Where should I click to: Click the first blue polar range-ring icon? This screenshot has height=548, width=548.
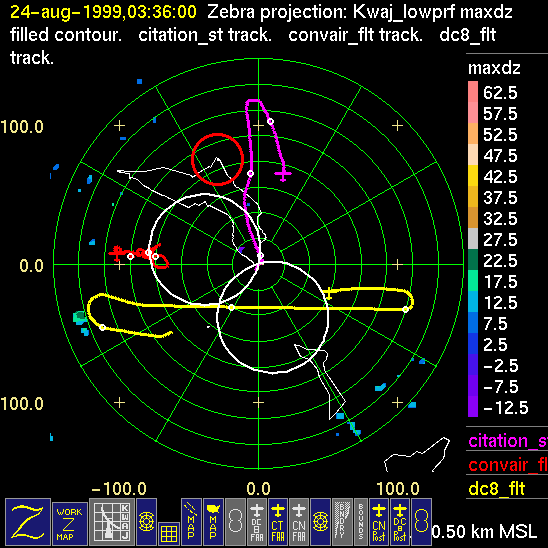point(146,521)
